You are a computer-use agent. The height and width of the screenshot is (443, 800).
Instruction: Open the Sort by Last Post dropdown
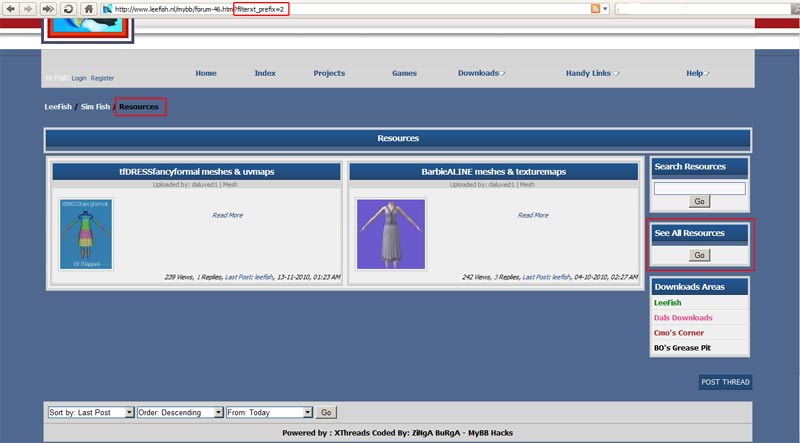(92, 412)
